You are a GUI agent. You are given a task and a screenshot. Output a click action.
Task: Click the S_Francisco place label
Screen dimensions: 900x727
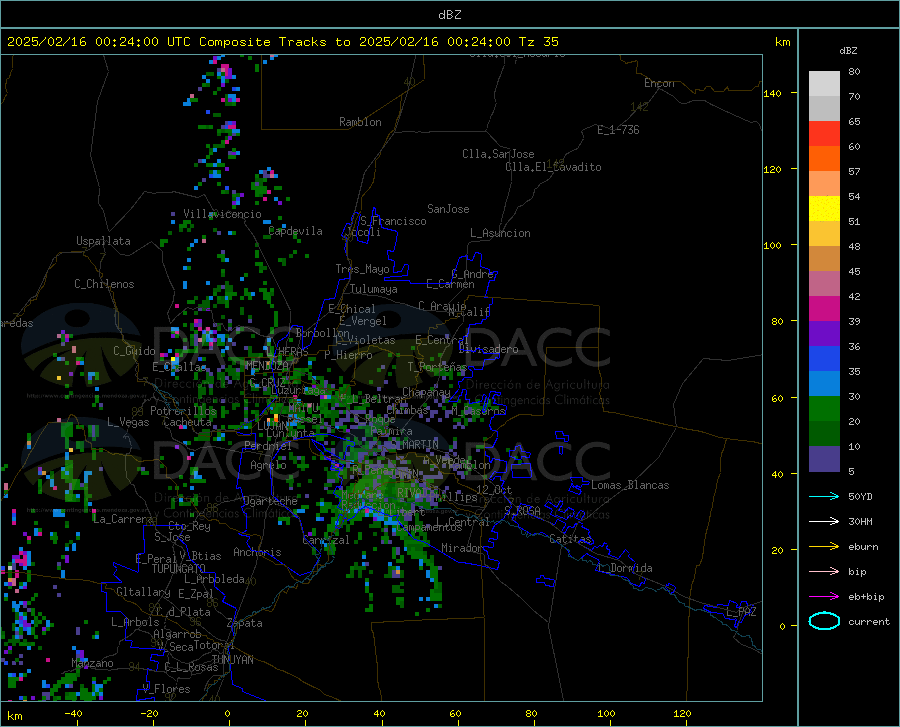[x=393, y=221]
